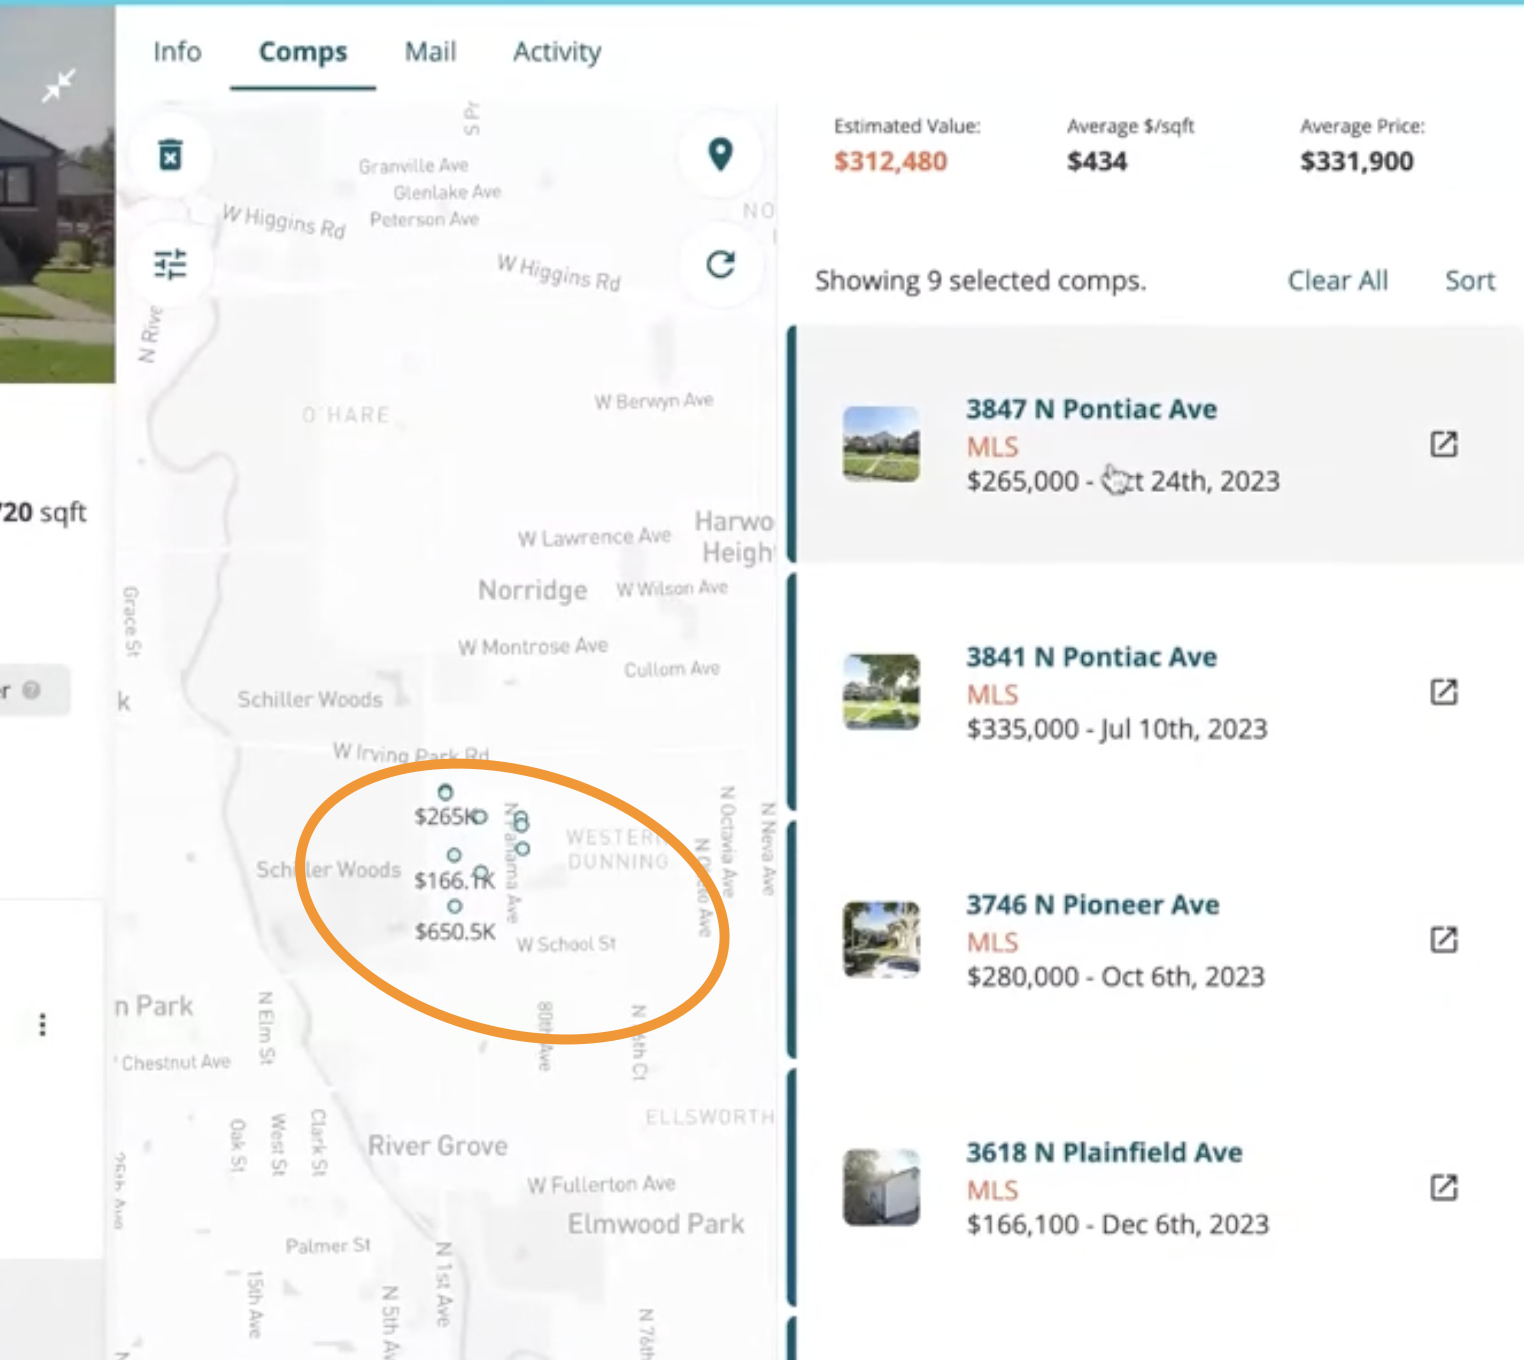Click the trash delete icon on map
1524x1360 pixels.
[171, 155]
